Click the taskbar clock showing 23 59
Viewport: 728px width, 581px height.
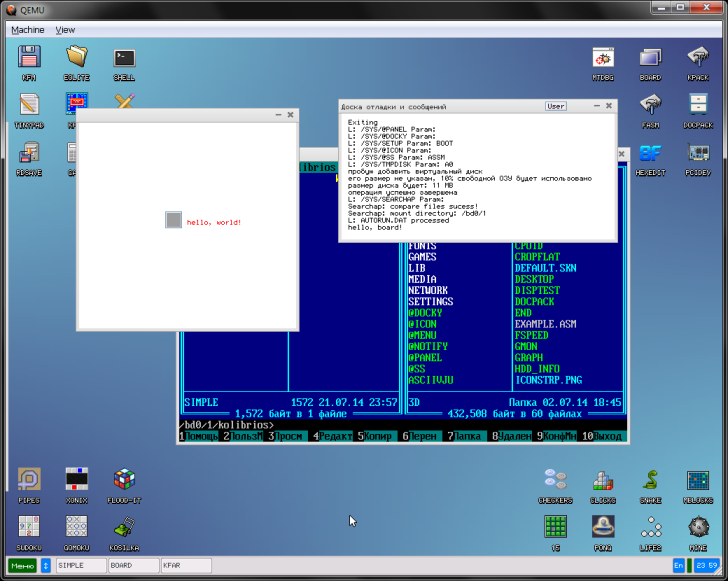[707, 565]
